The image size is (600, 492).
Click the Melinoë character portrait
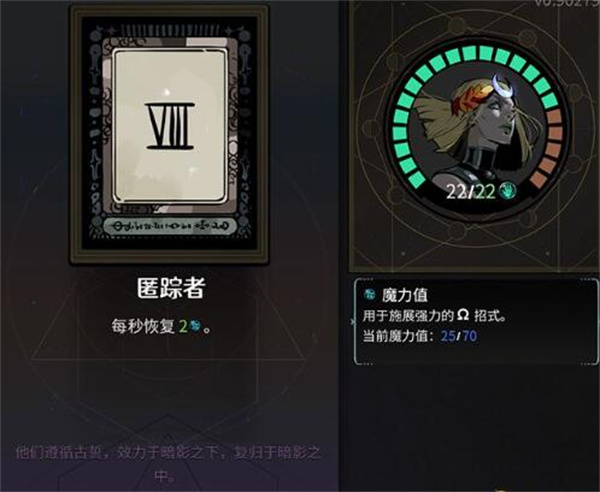click(x=474, y=128)
